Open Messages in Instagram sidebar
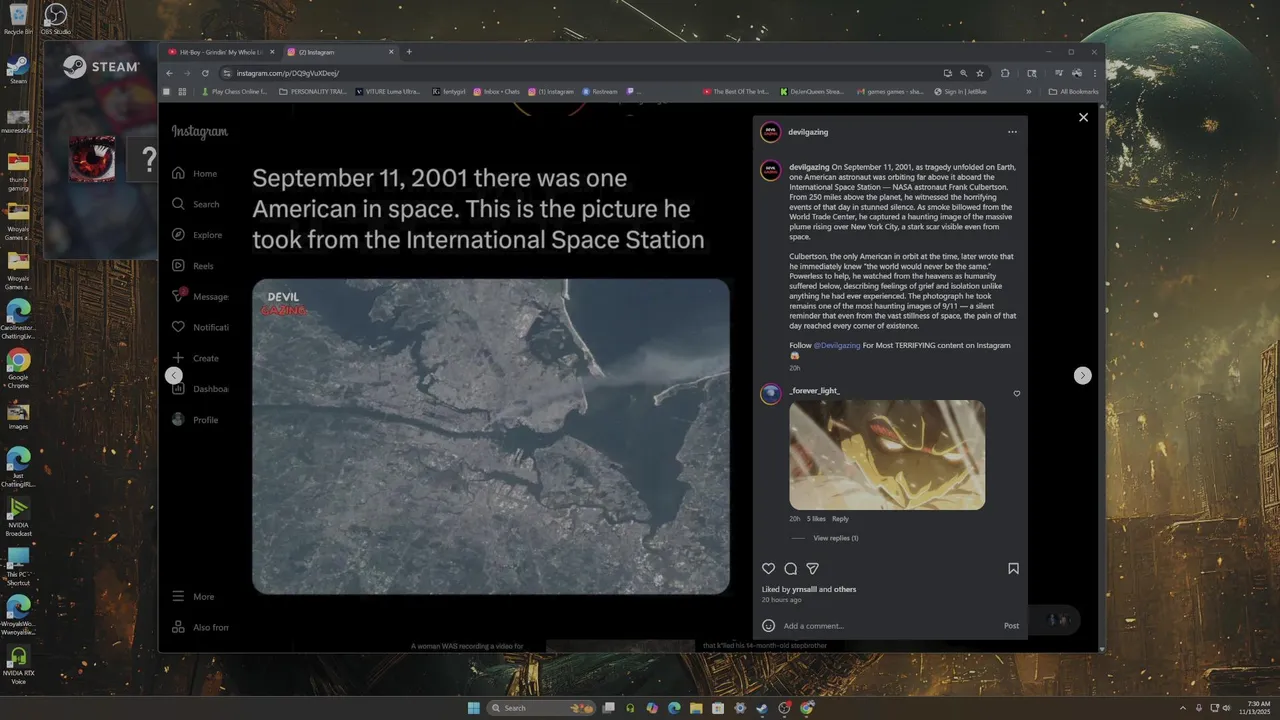1280x720 pixels. pos(200,296)
